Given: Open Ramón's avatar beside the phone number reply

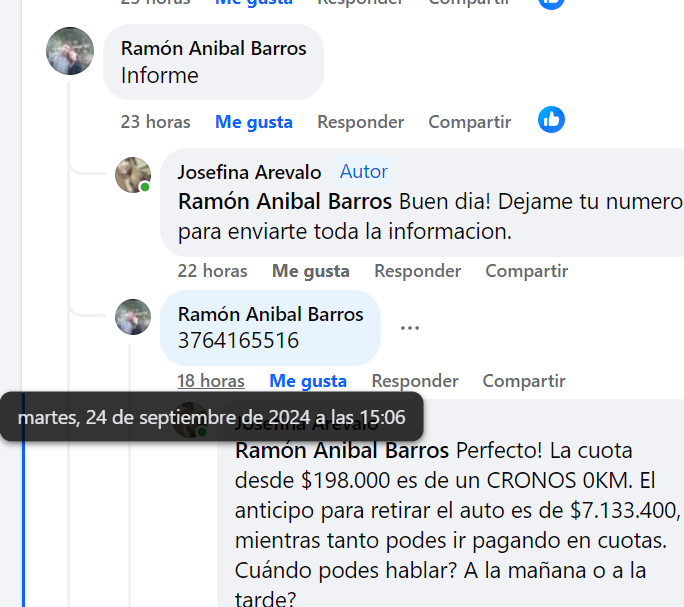Looking at the screenshot, I should tap(133, 317).
